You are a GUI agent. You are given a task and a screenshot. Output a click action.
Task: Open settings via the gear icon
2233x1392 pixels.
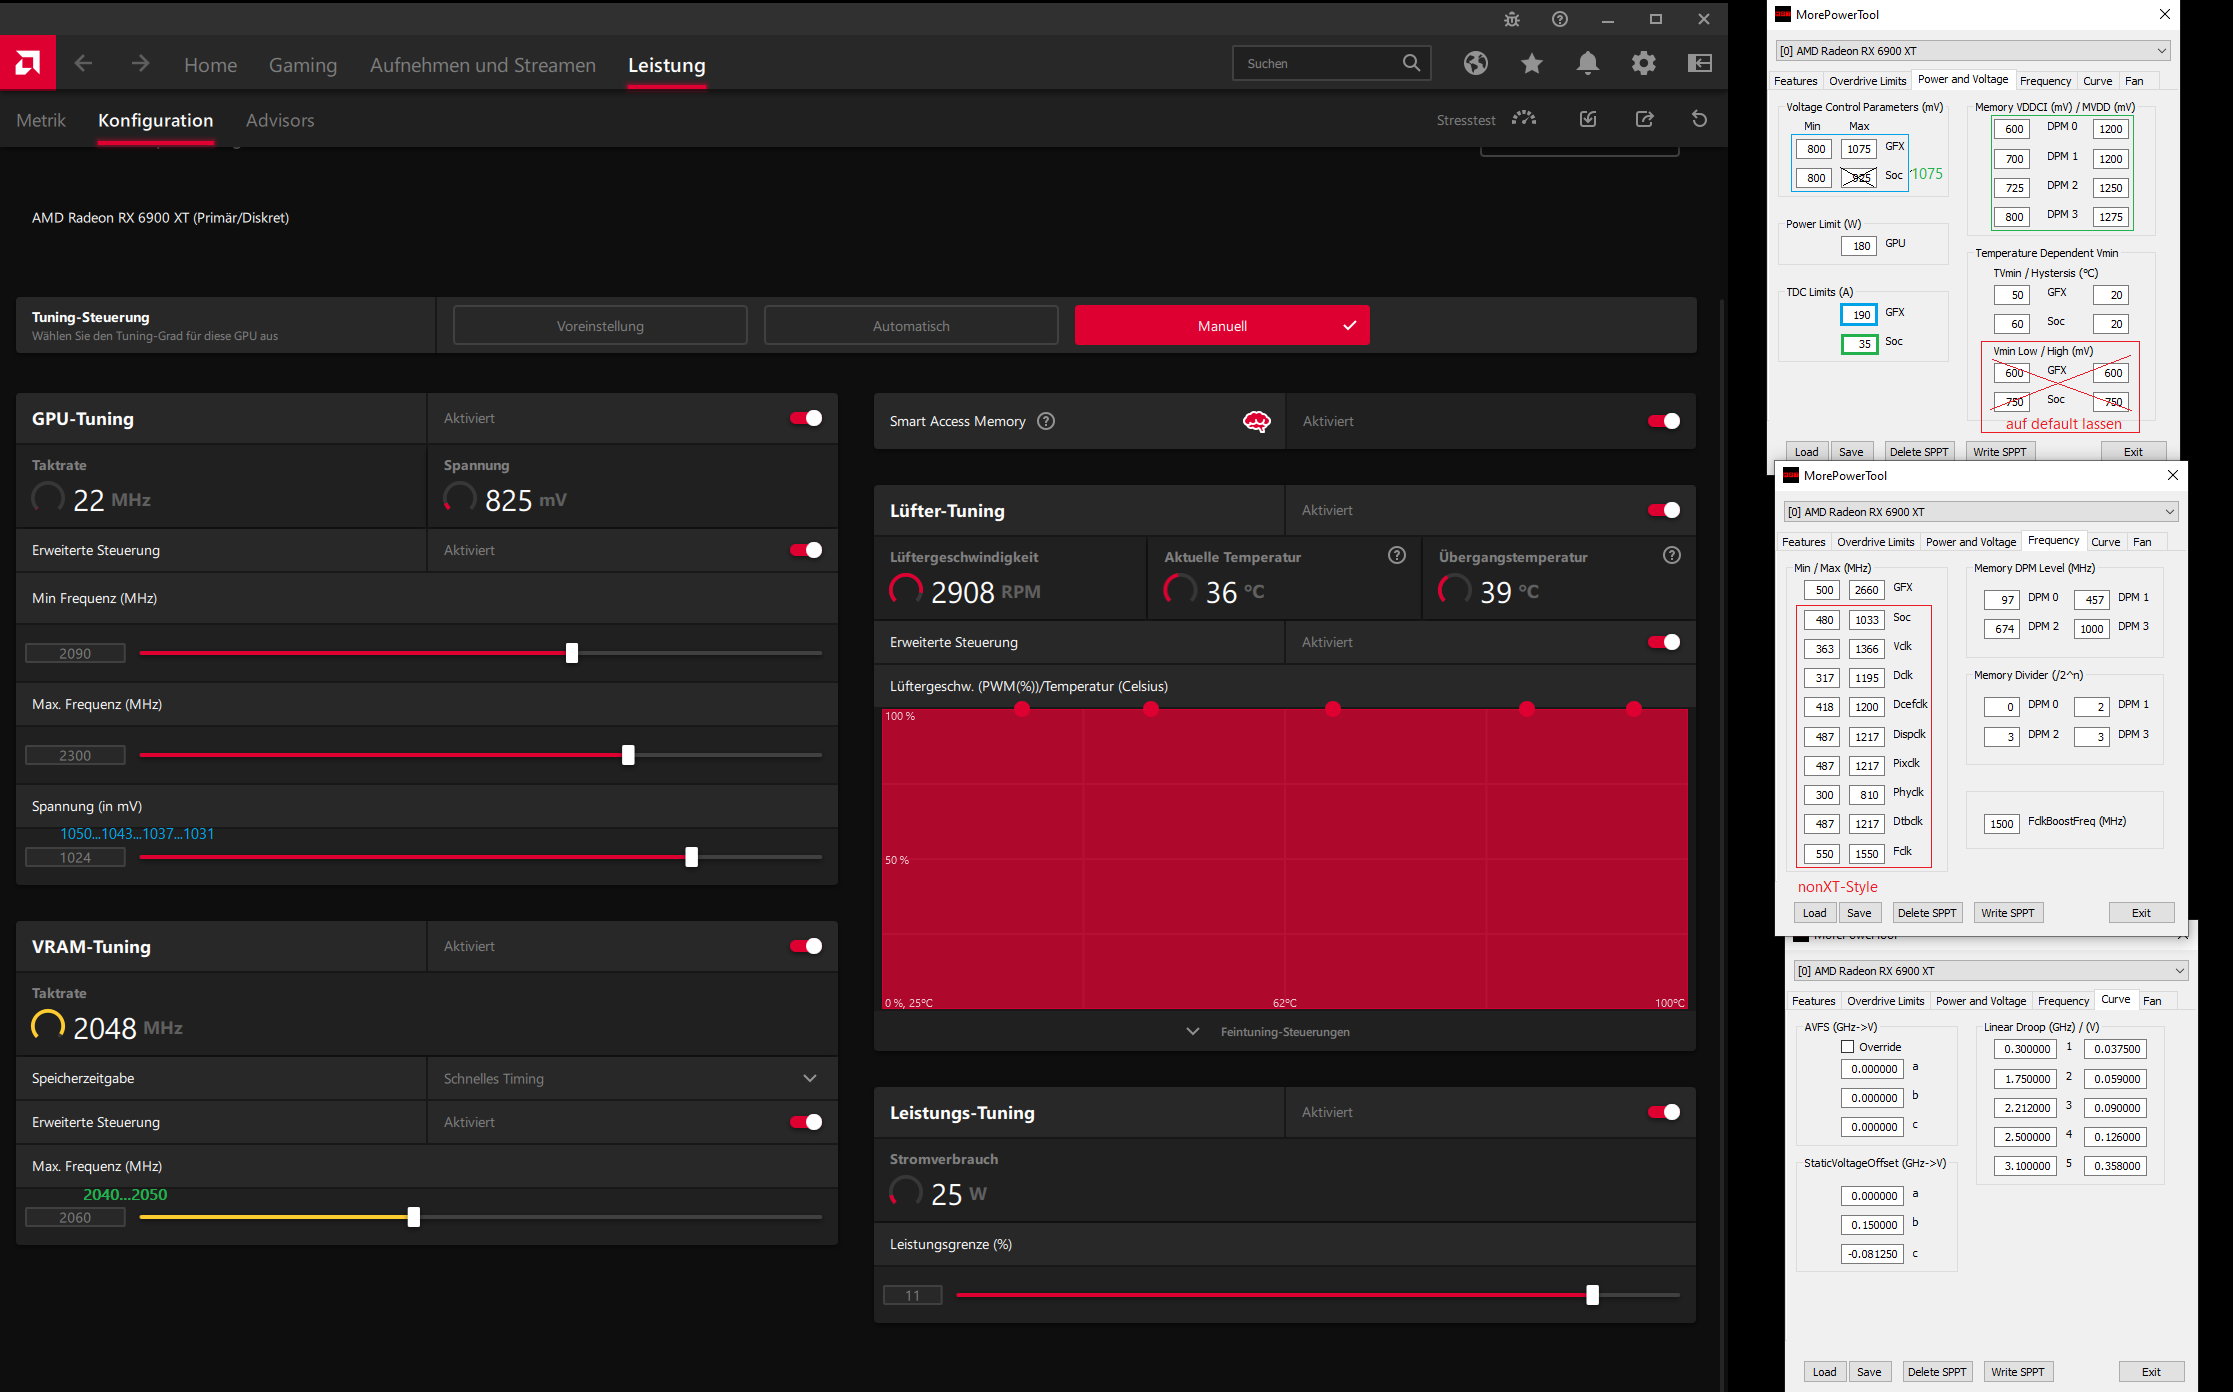[1643, 64]
